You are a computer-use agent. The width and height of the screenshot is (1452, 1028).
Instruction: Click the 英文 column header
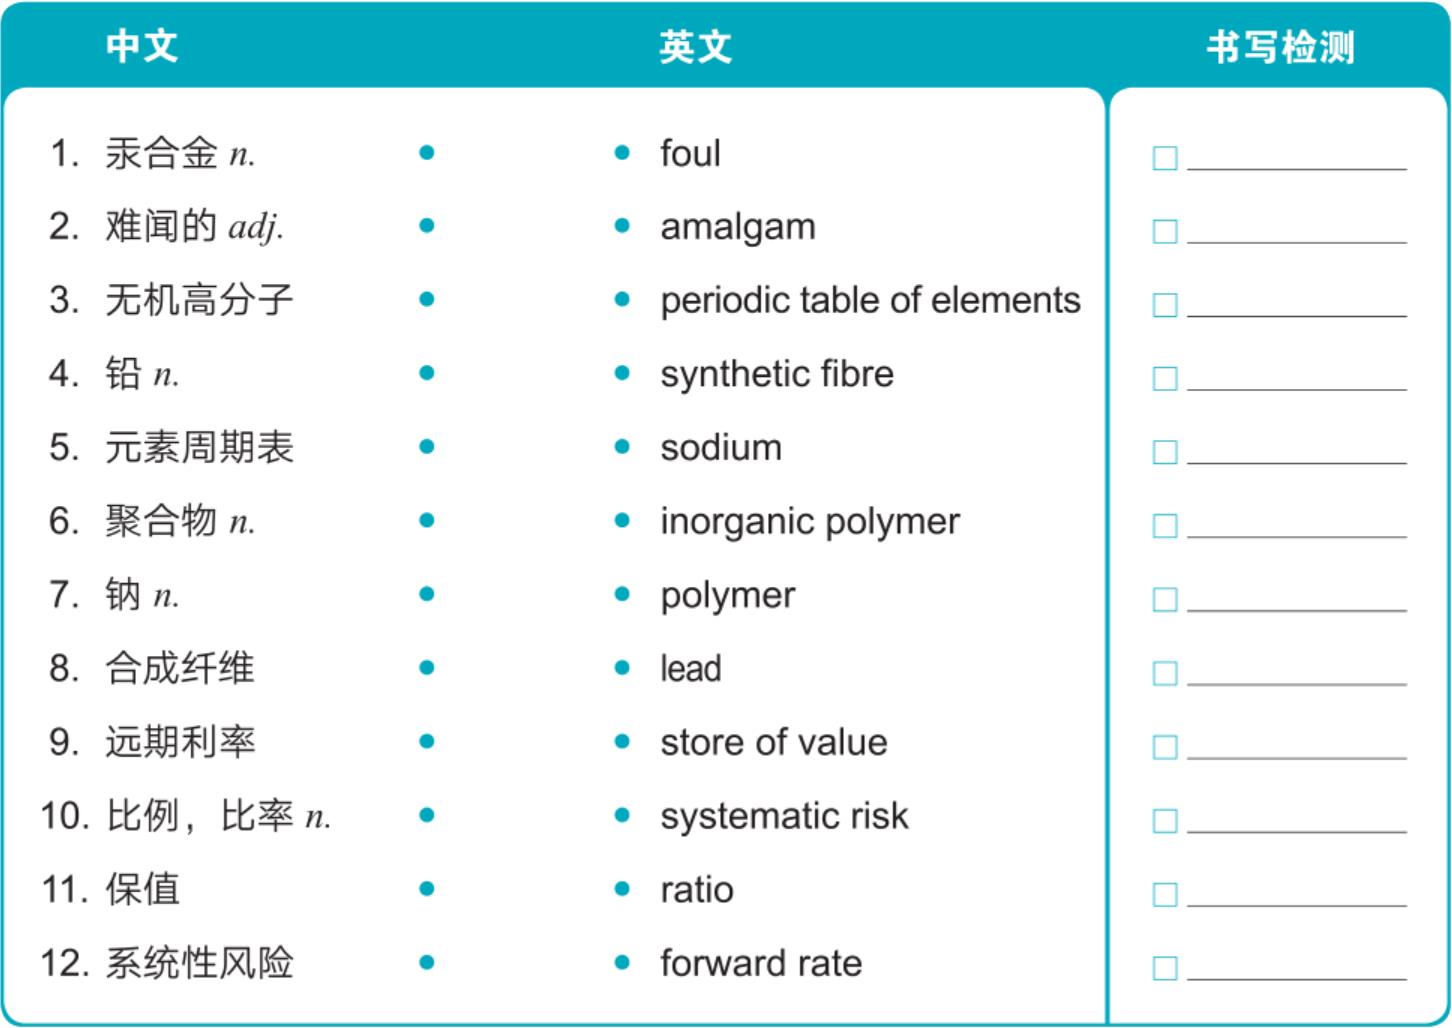click(x=695, y=47)
